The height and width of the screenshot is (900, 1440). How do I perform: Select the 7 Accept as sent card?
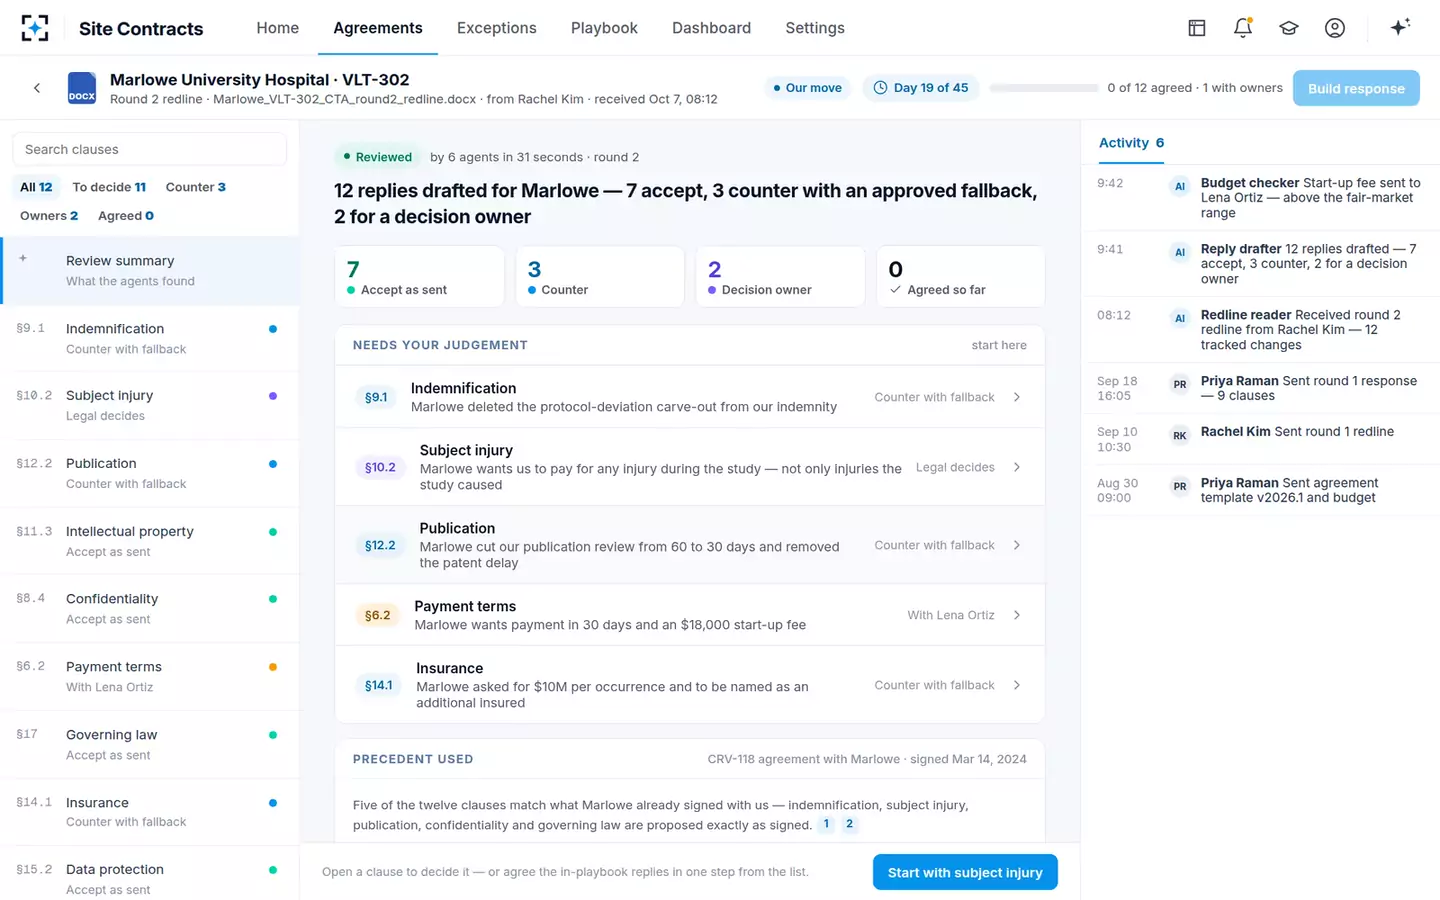(419, 277)
